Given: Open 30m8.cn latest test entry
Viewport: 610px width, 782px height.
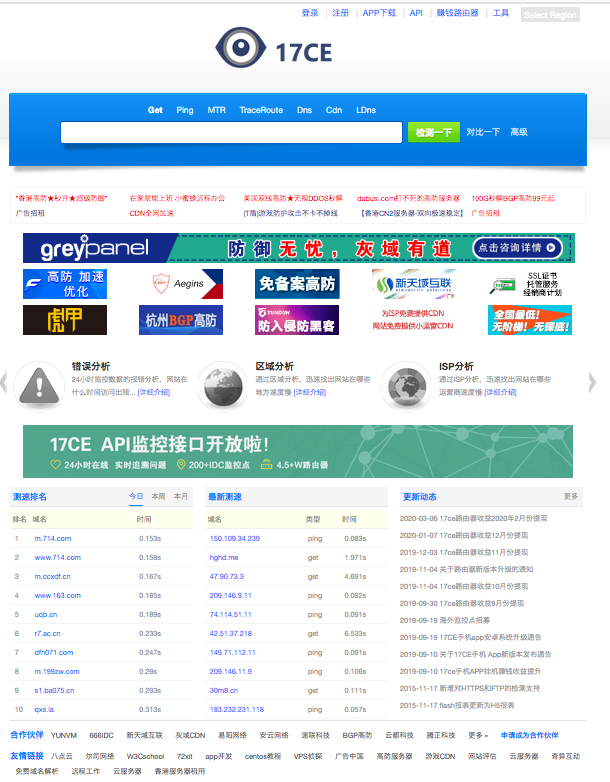Looking at the screenshot, I should point(224,690).
